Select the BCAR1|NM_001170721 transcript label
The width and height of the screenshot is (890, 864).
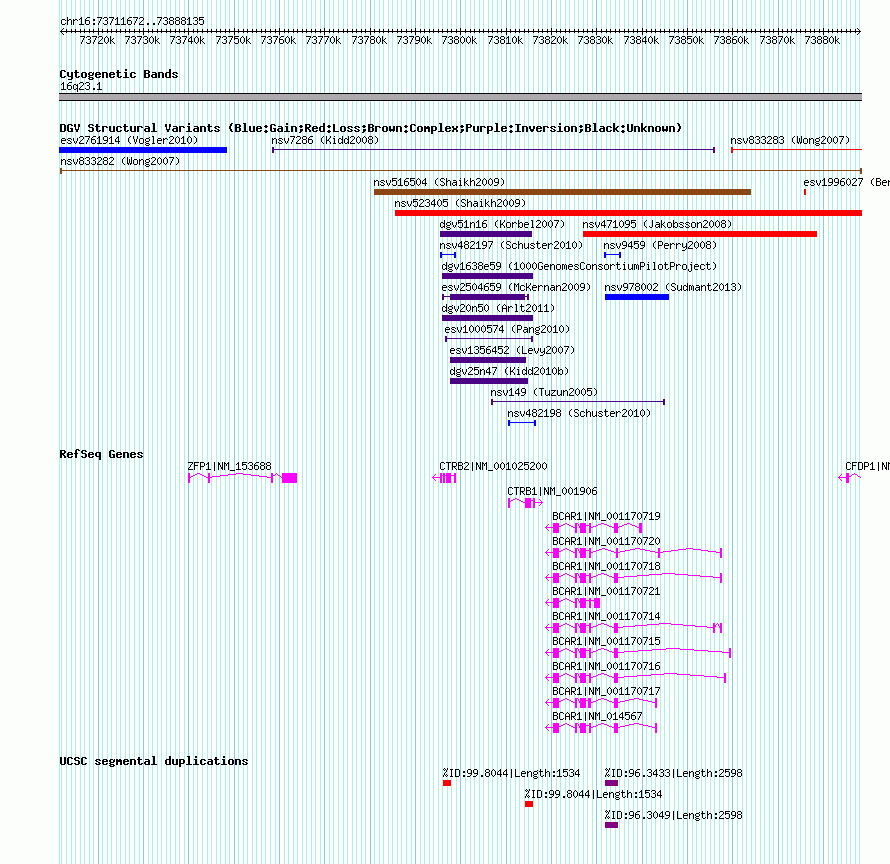tap(606, 591)
